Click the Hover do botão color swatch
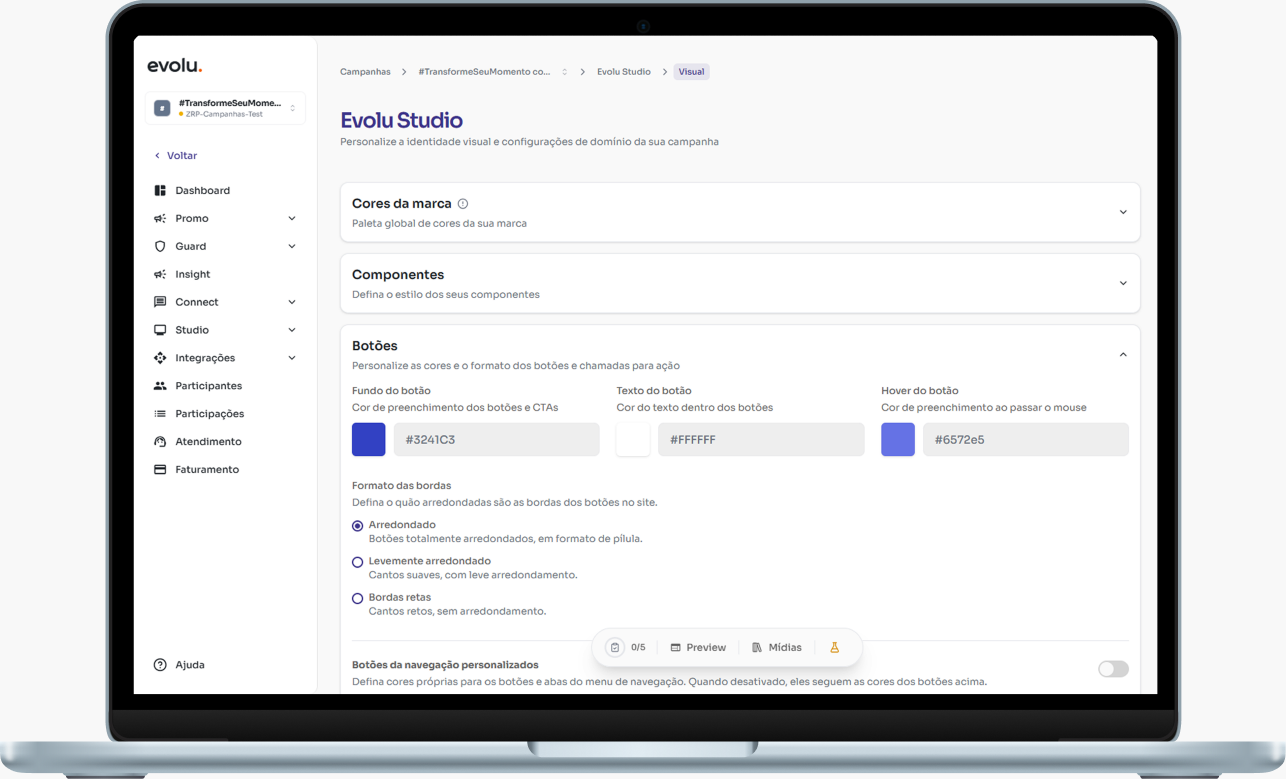The width and height of the screenshot is (1286, 779). (898, 440)
